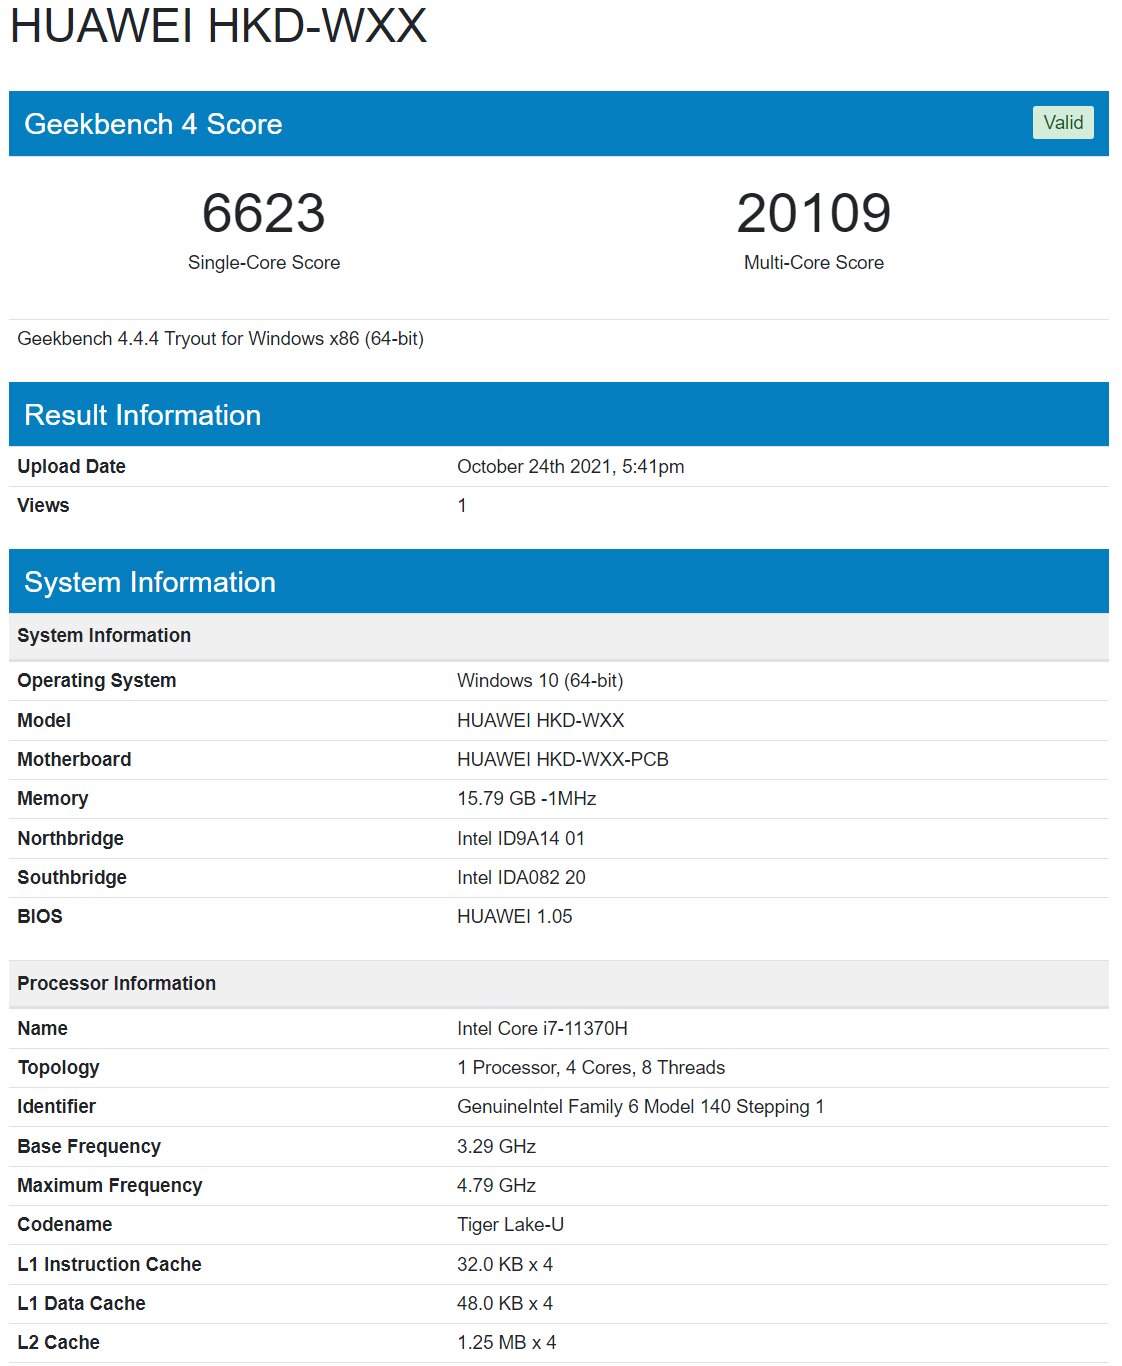Click the Single-Core Score label
Image resolution: width=1122 pixels, height=1366 pixels.
coord(264,262)
